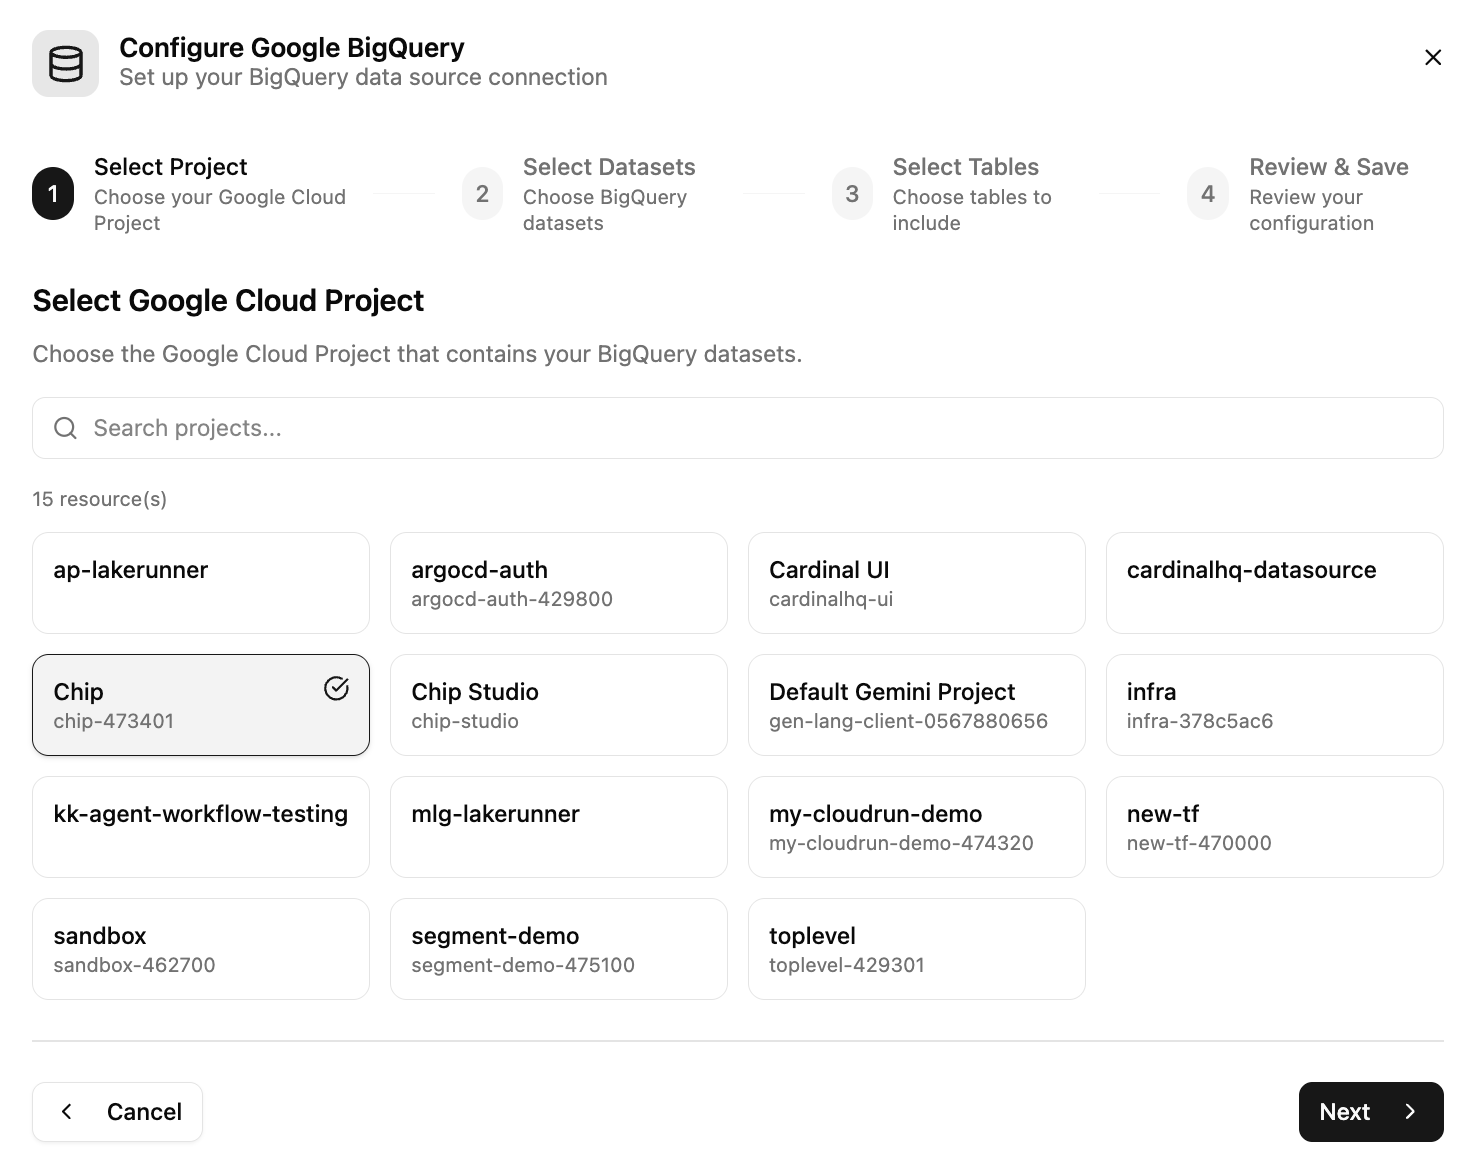This screenshot has height=1167, width=1474.
Task: Choose the cardinalhq-datasource project
Action: click(x=1274, y=583)
